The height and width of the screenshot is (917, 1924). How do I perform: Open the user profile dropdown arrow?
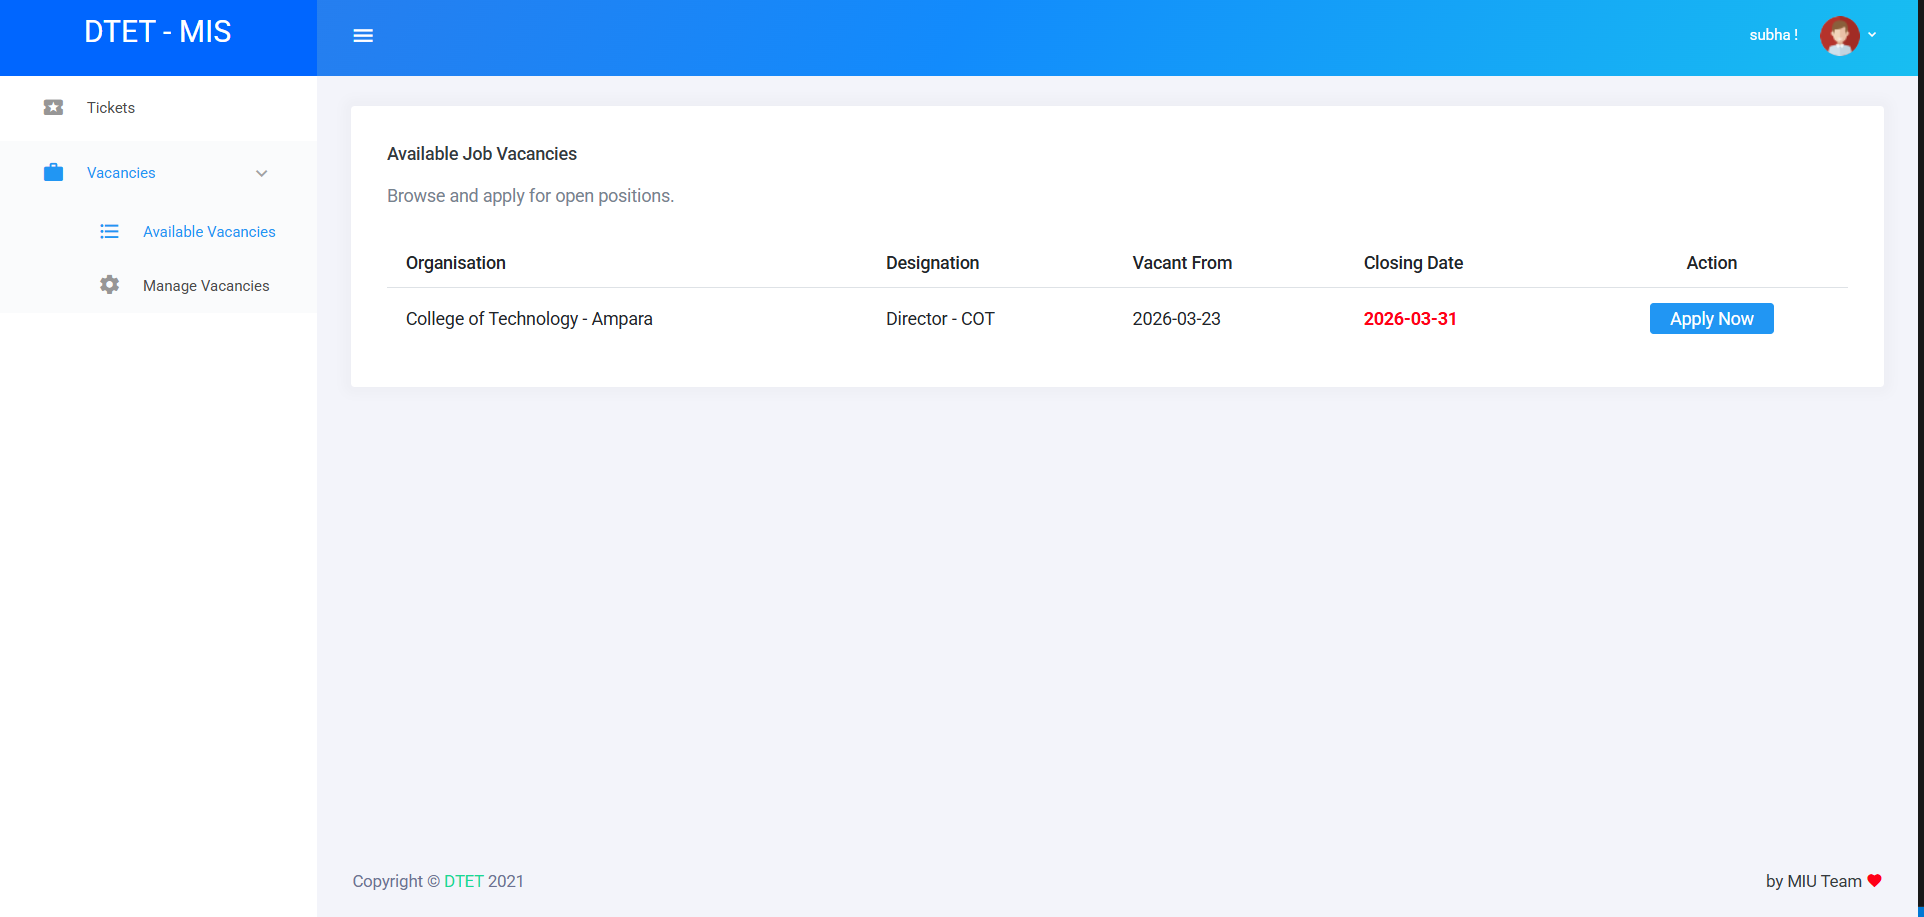[x=1872, y=35]
